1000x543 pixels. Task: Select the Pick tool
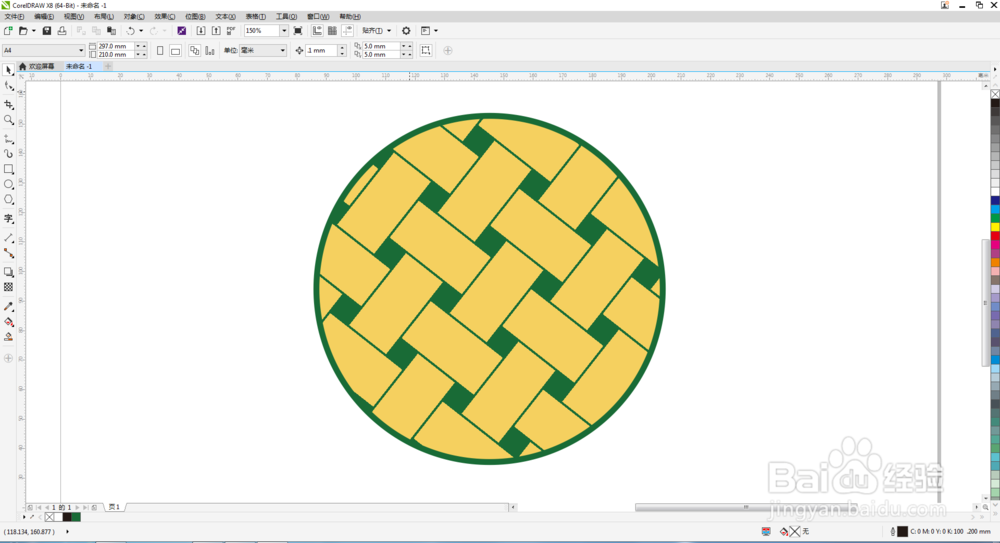coord(8,70)
